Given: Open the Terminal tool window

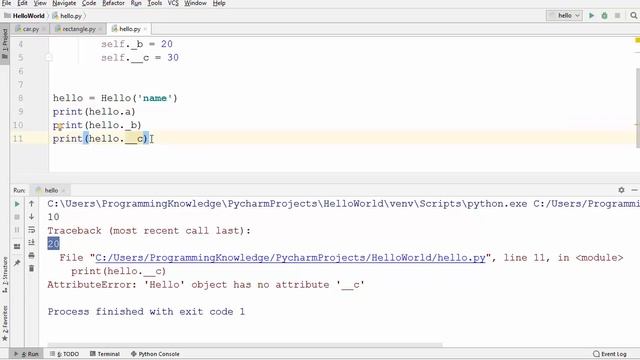Looking at the screenshot, I should pyautogui.click(x=105, y=354).
